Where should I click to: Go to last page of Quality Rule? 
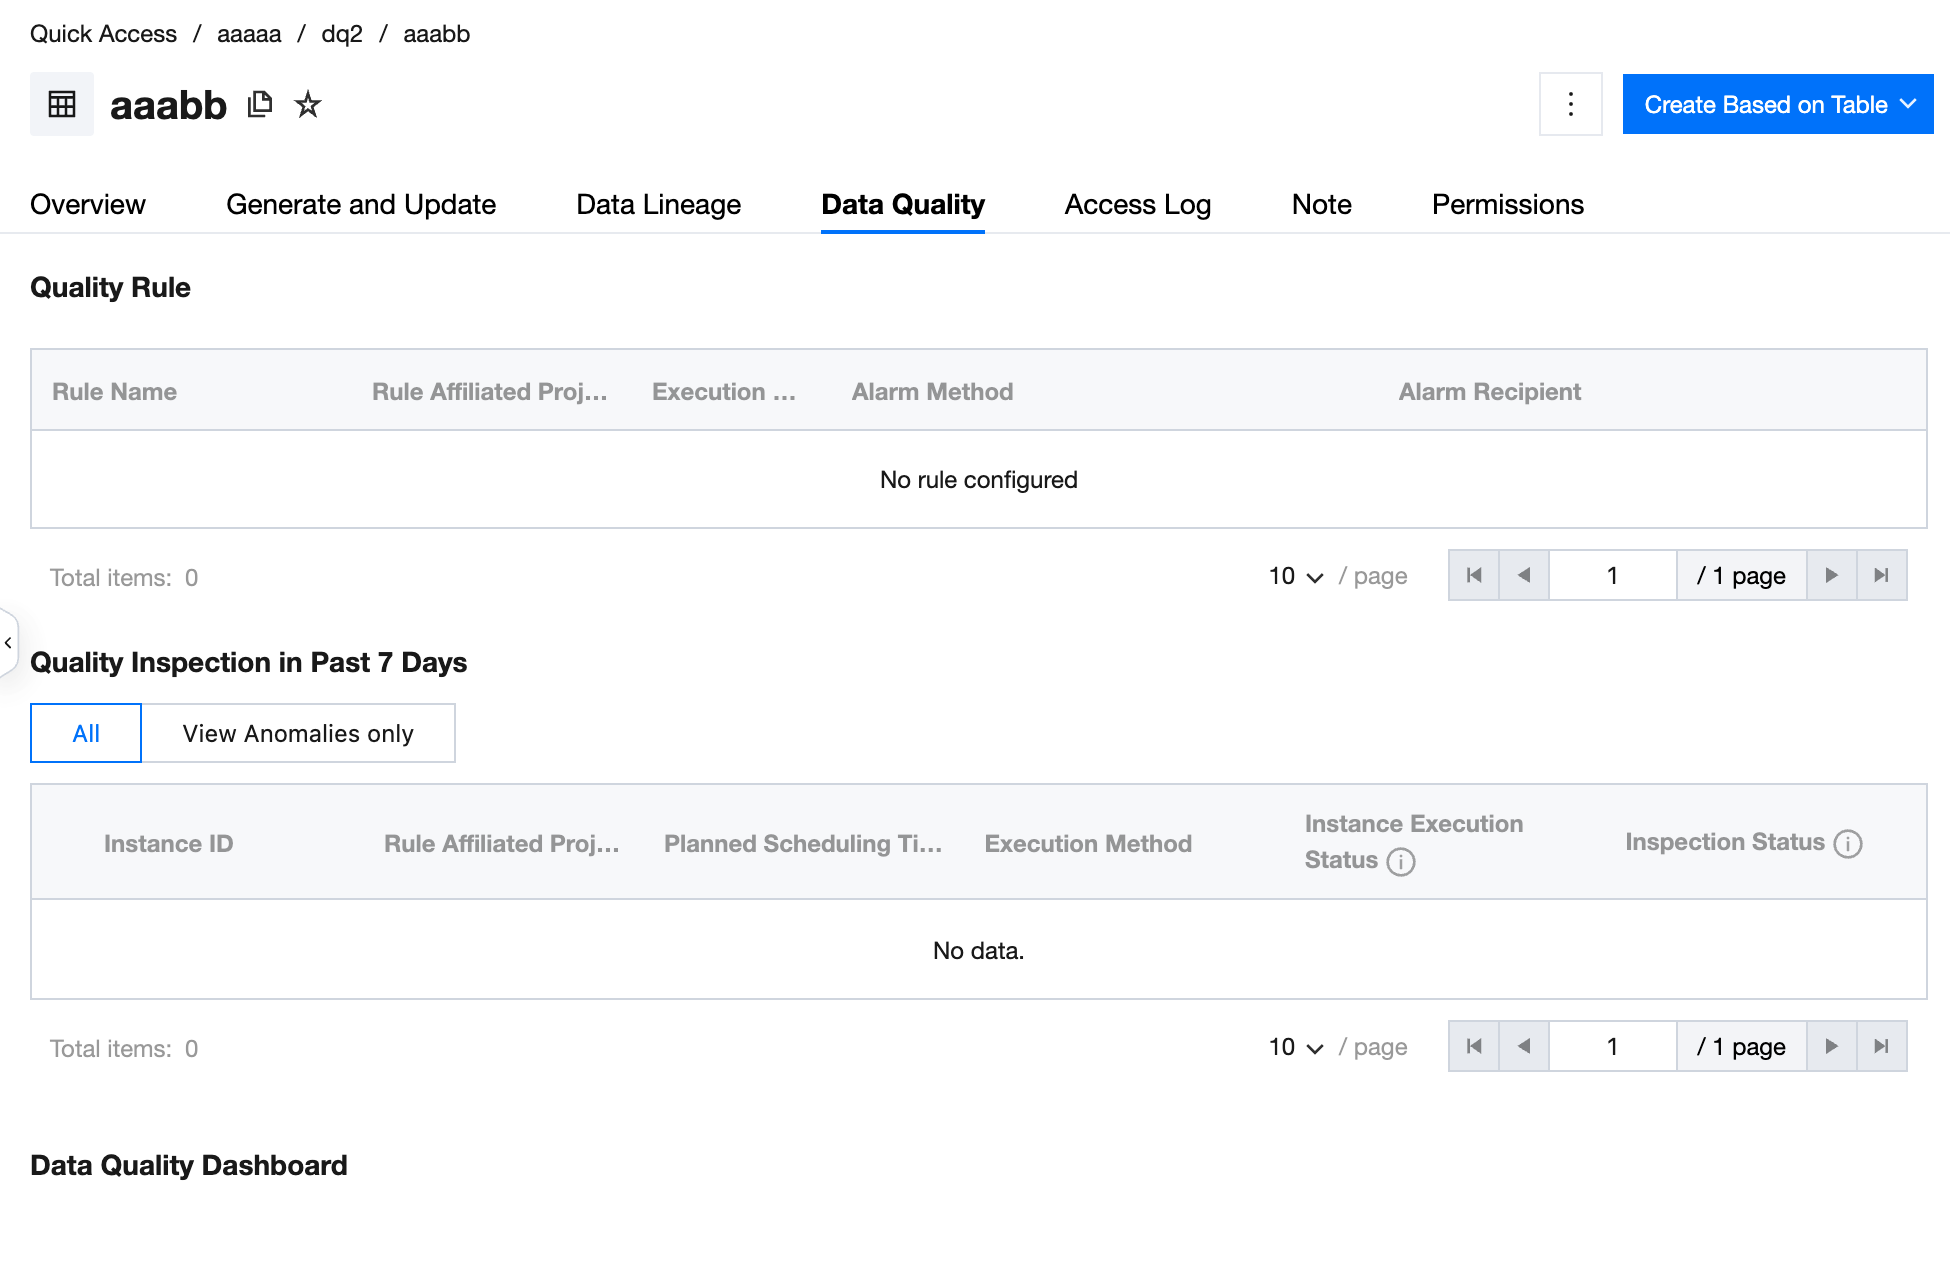[1882, 575]
